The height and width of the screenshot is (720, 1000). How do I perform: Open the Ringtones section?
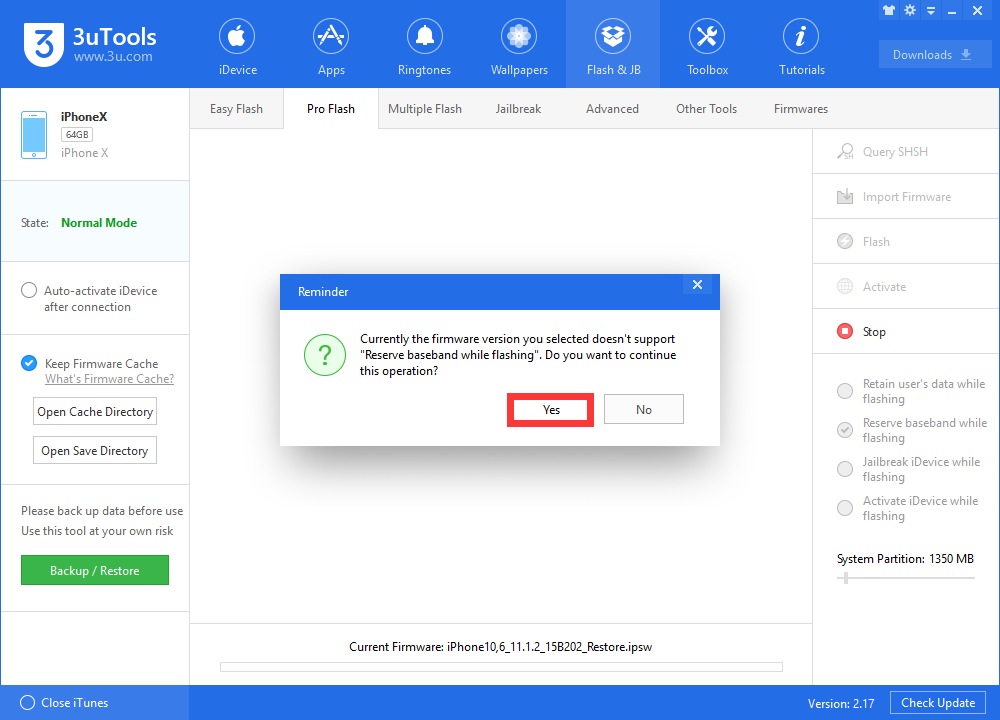tap(424, 45)
